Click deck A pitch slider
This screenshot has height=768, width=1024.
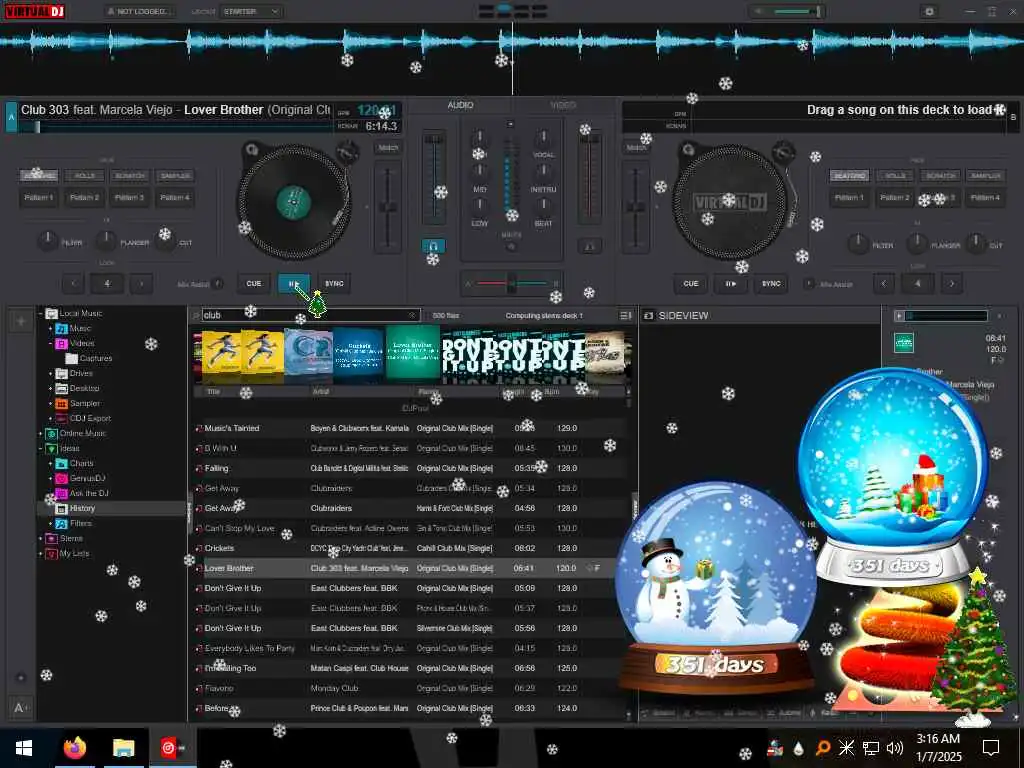click(x=388, y=207)
